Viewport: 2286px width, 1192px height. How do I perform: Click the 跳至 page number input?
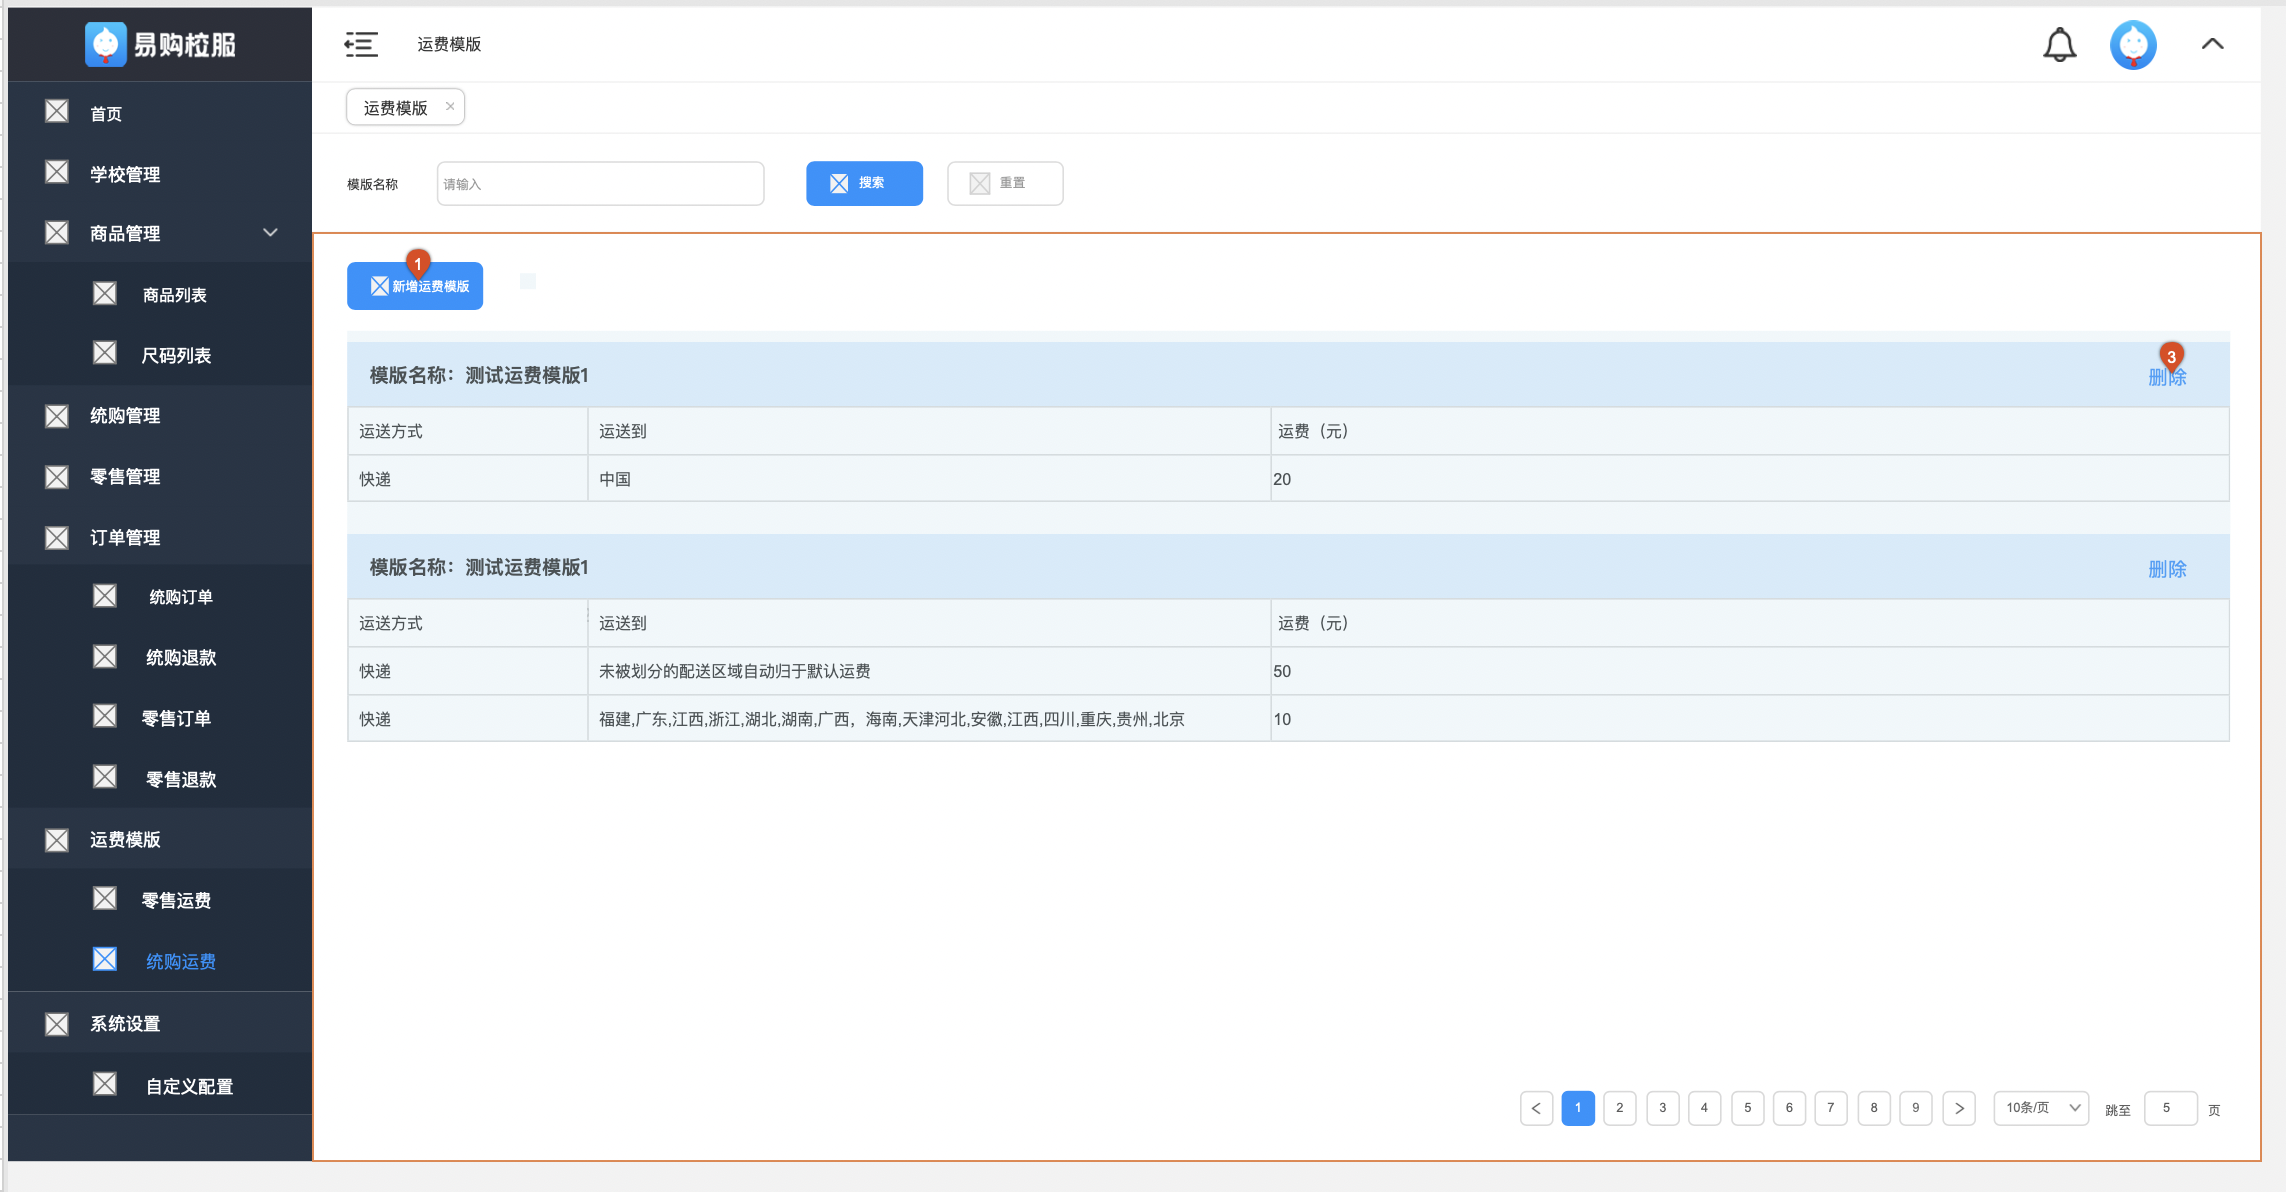(x=2170, y=1108)
